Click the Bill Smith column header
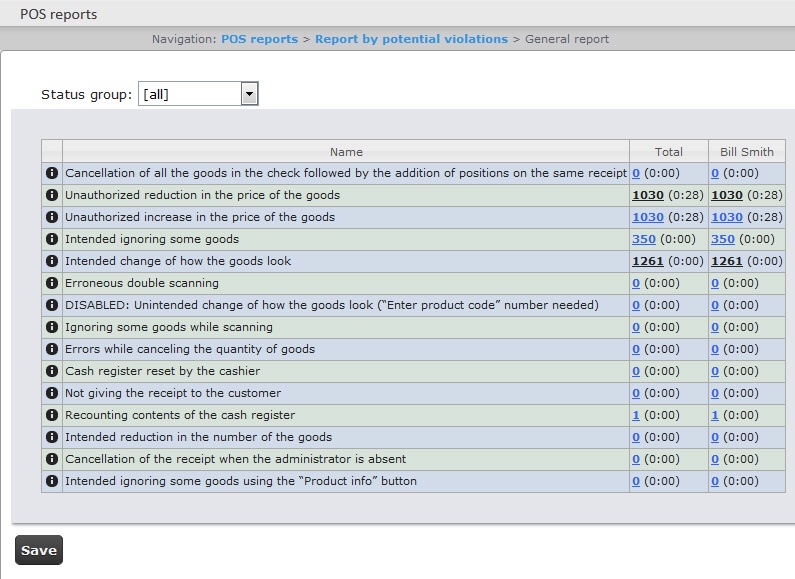 click(747, 152)
